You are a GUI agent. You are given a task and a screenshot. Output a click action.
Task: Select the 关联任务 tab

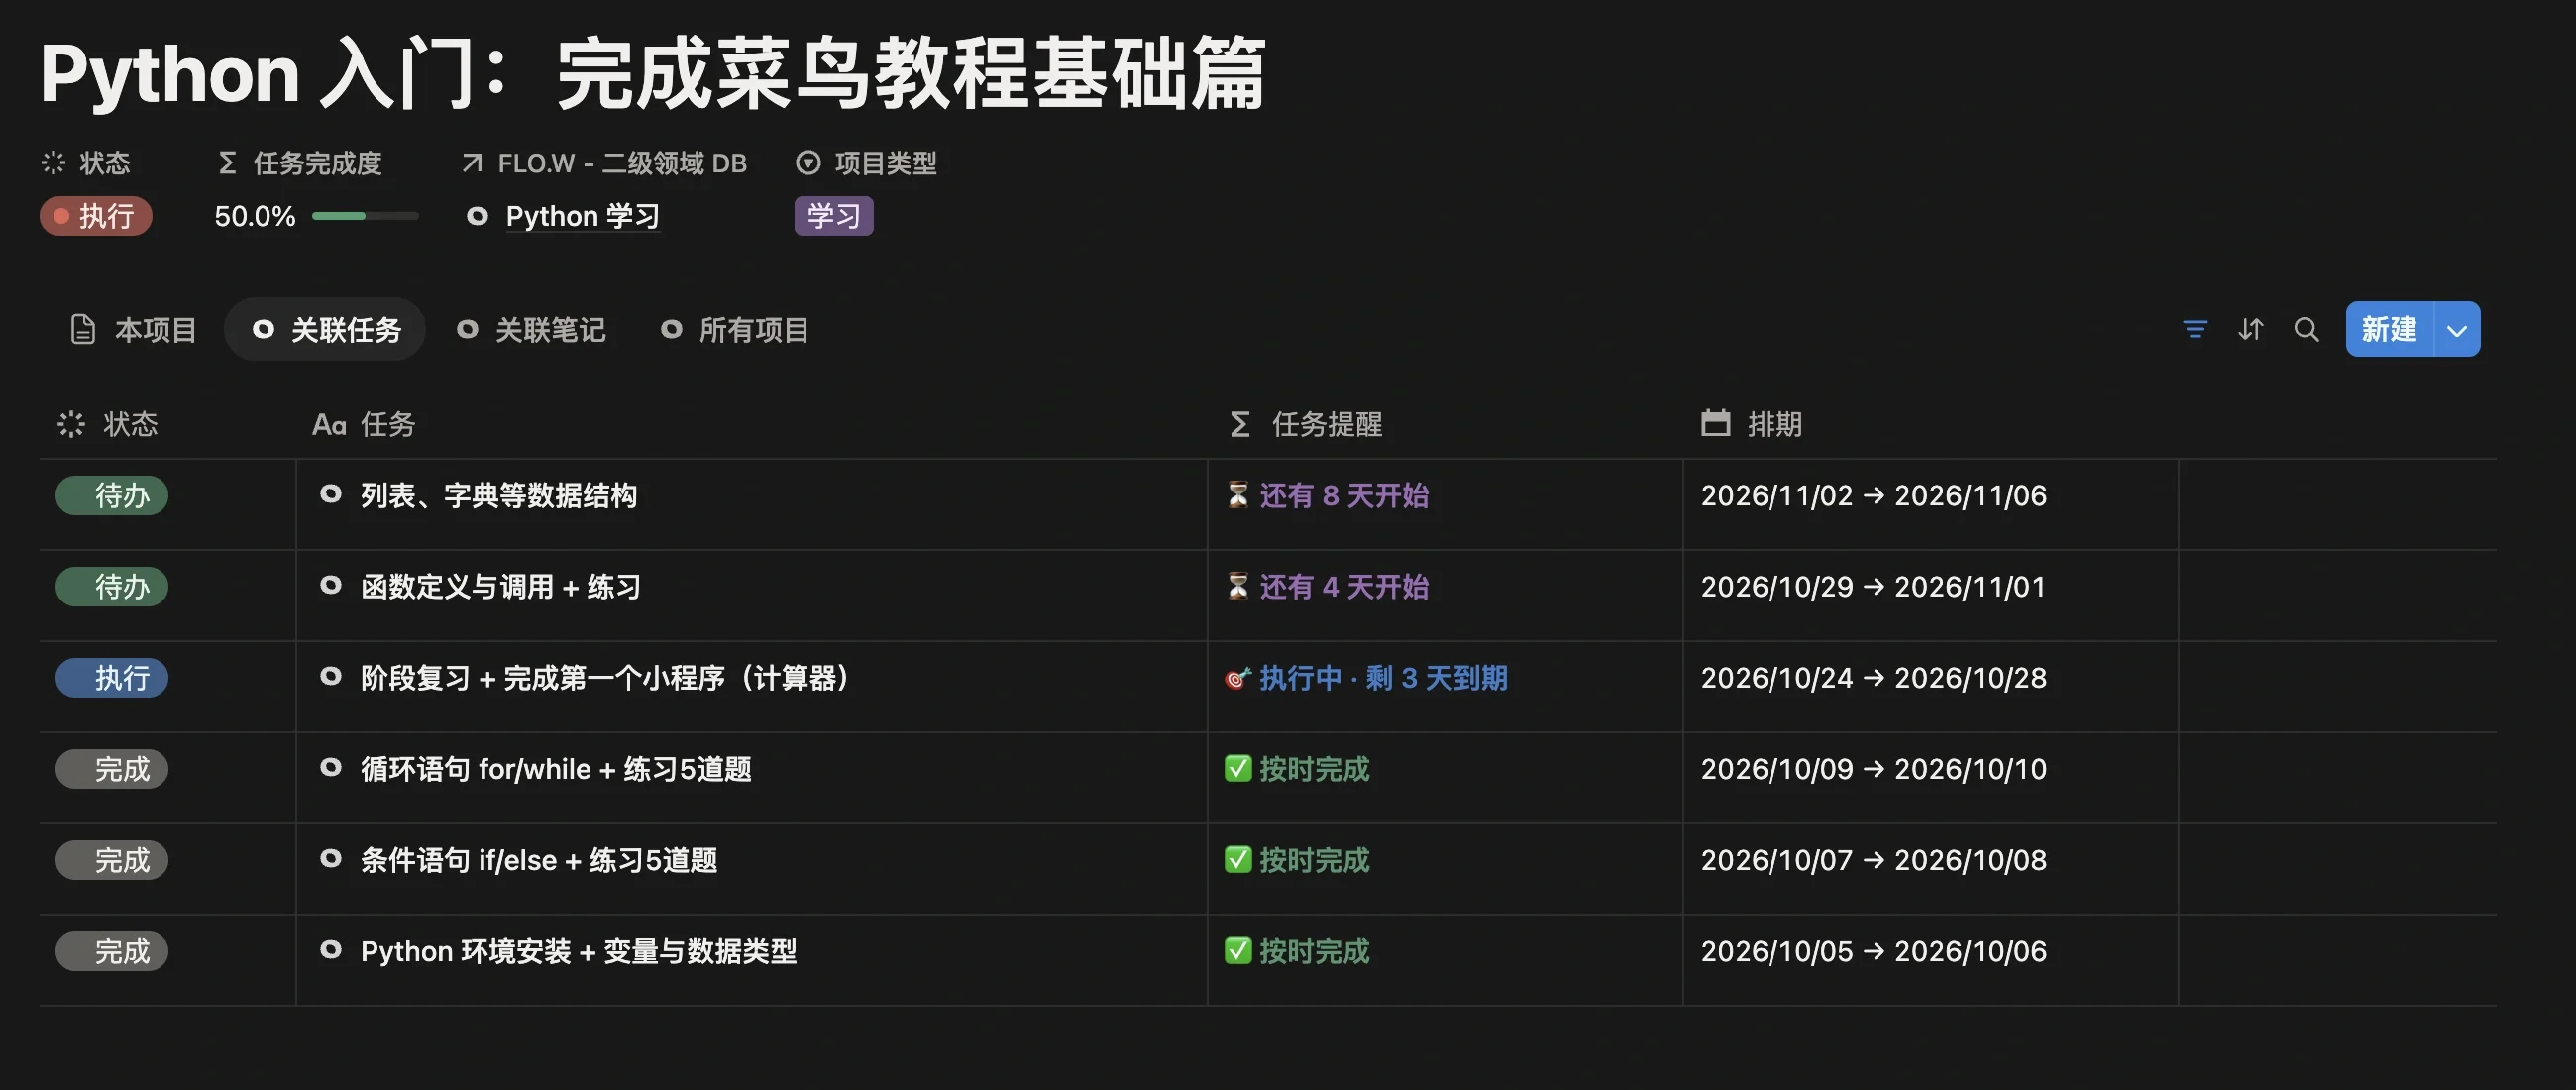coord(326,329)
